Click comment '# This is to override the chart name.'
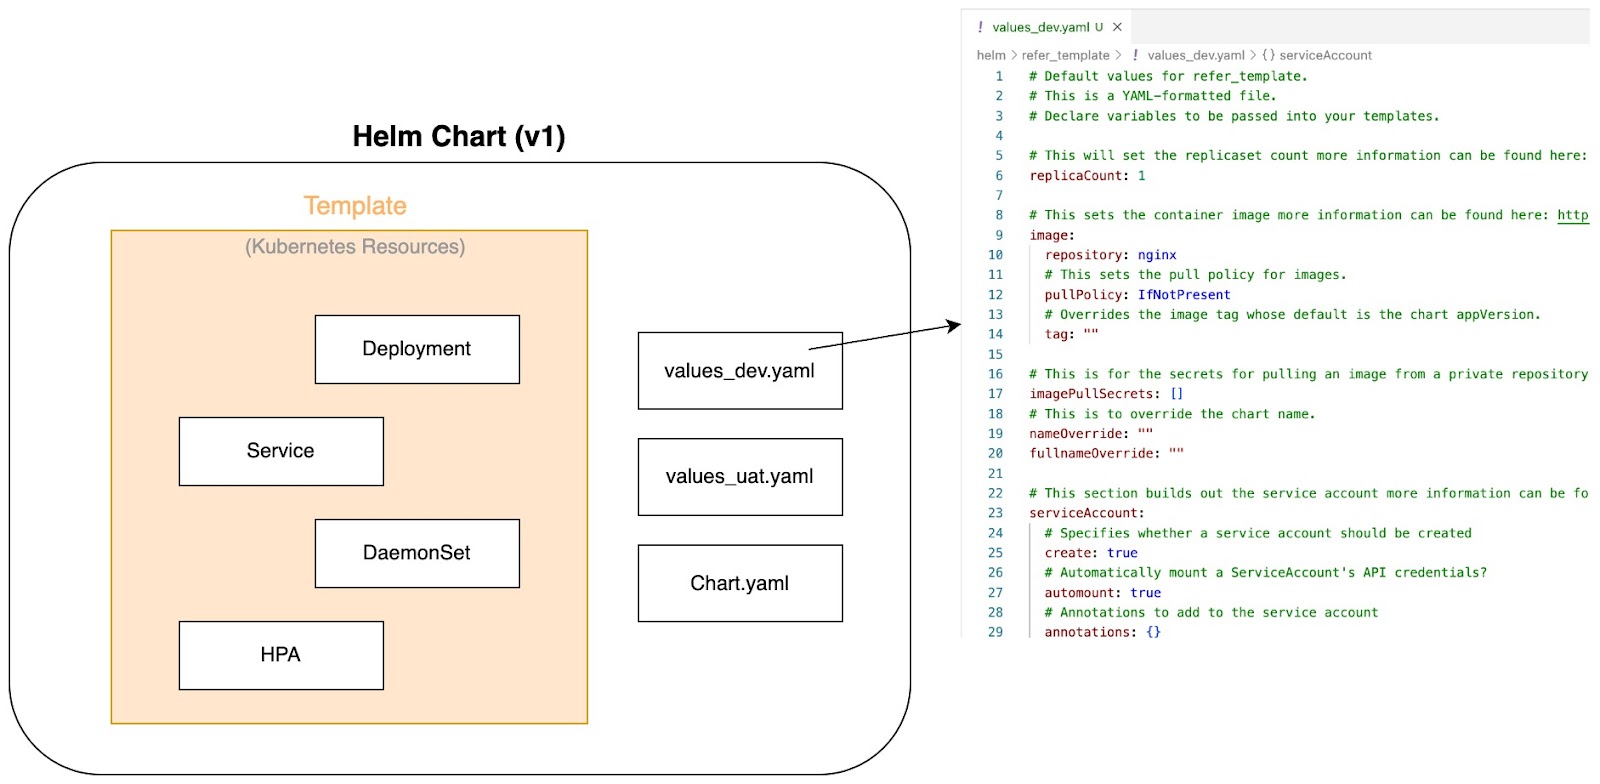The image size is (1600, 784). 1172,414
